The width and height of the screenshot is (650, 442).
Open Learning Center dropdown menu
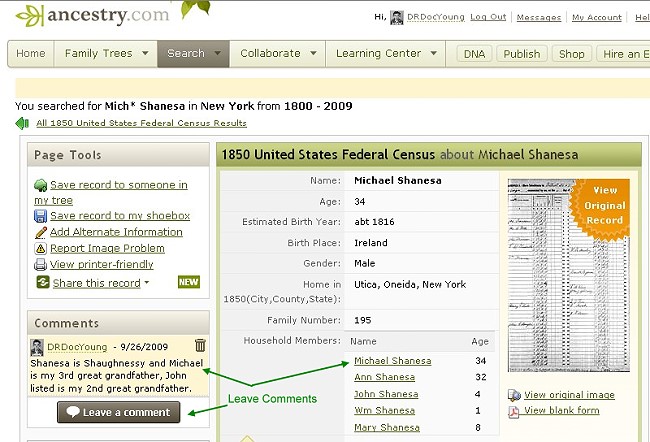coord(386,53)
